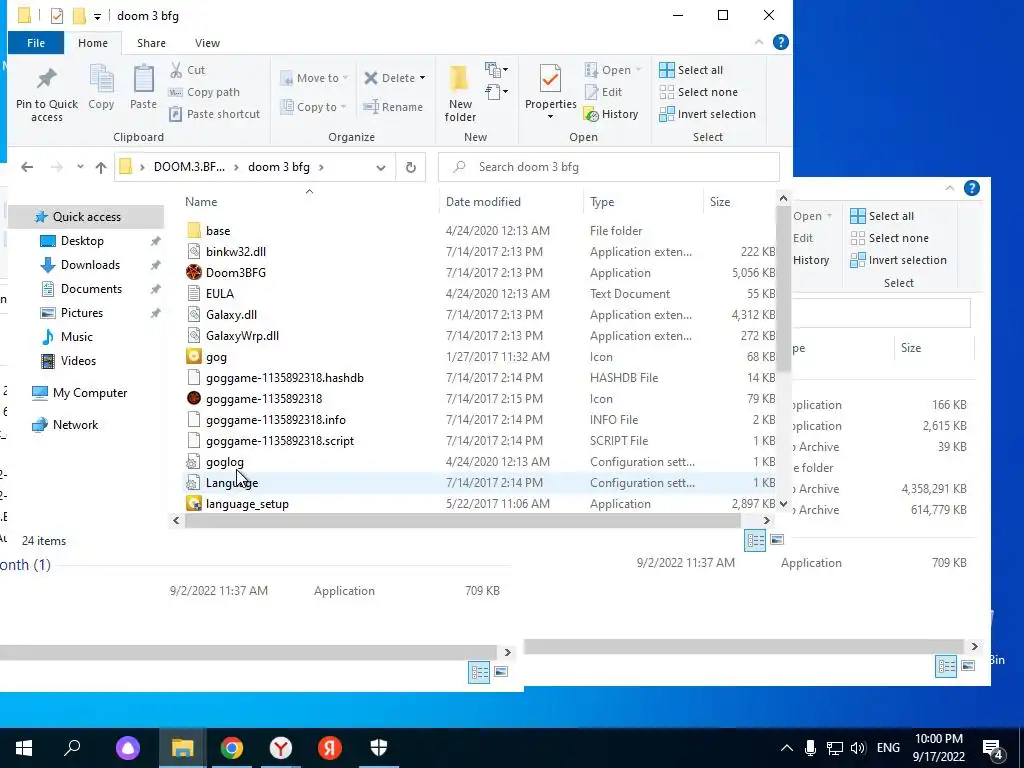Sort by the Name column header
Viewport: 1024px width, 768px height.
tap(201, 202)
